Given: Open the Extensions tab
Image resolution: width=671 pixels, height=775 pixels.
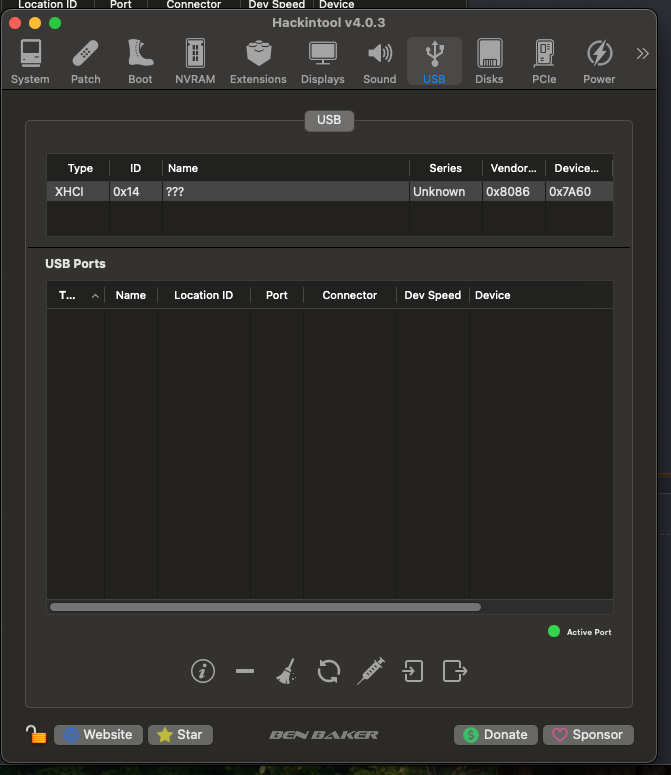Looking at the screenshot, I should (258, 61).
